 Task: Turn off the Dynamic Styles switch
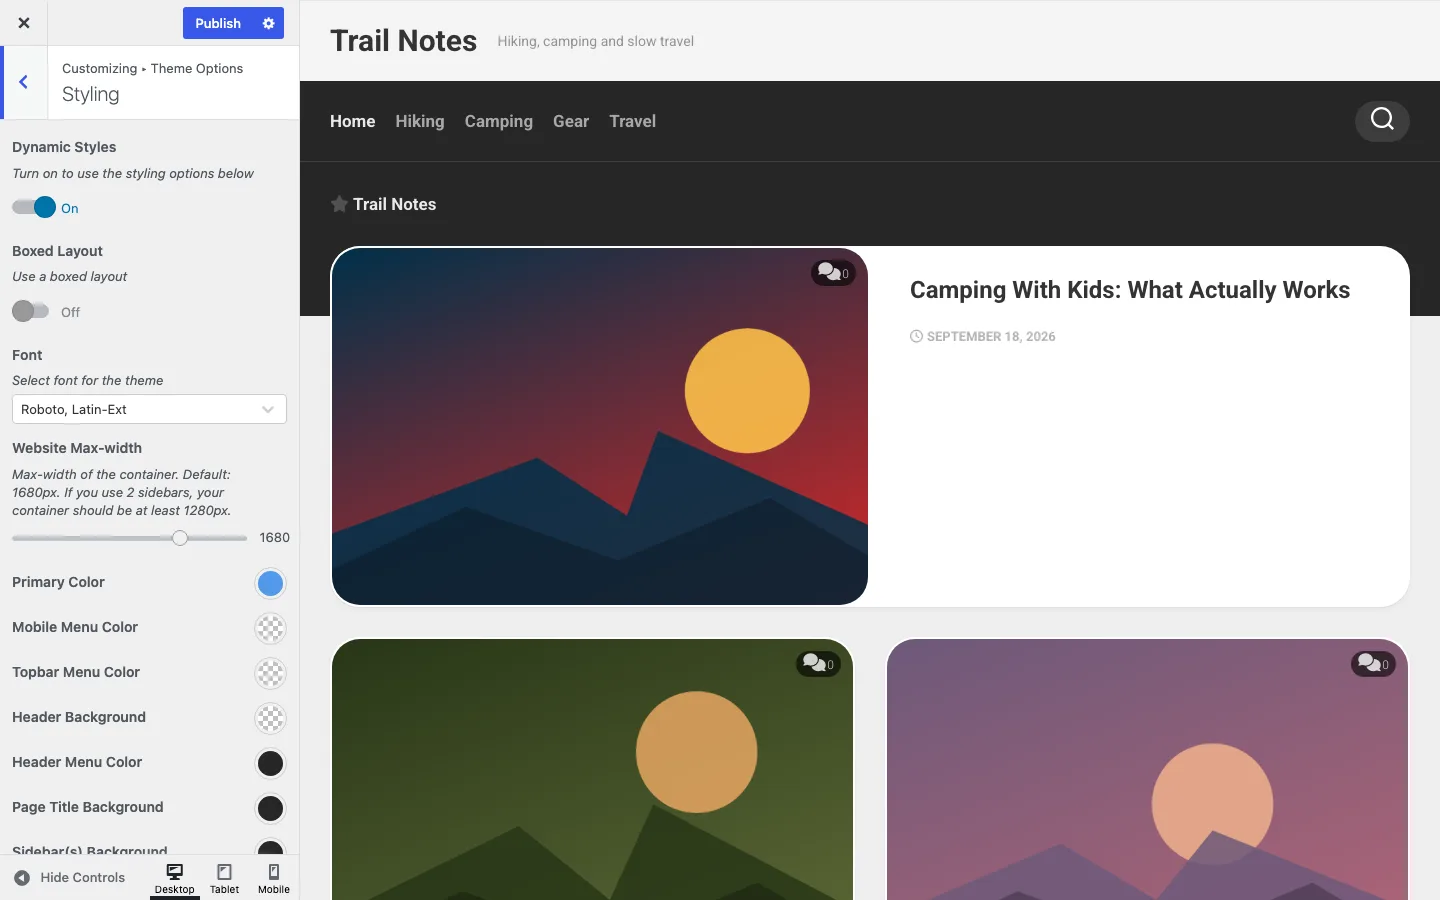[33, 207]
